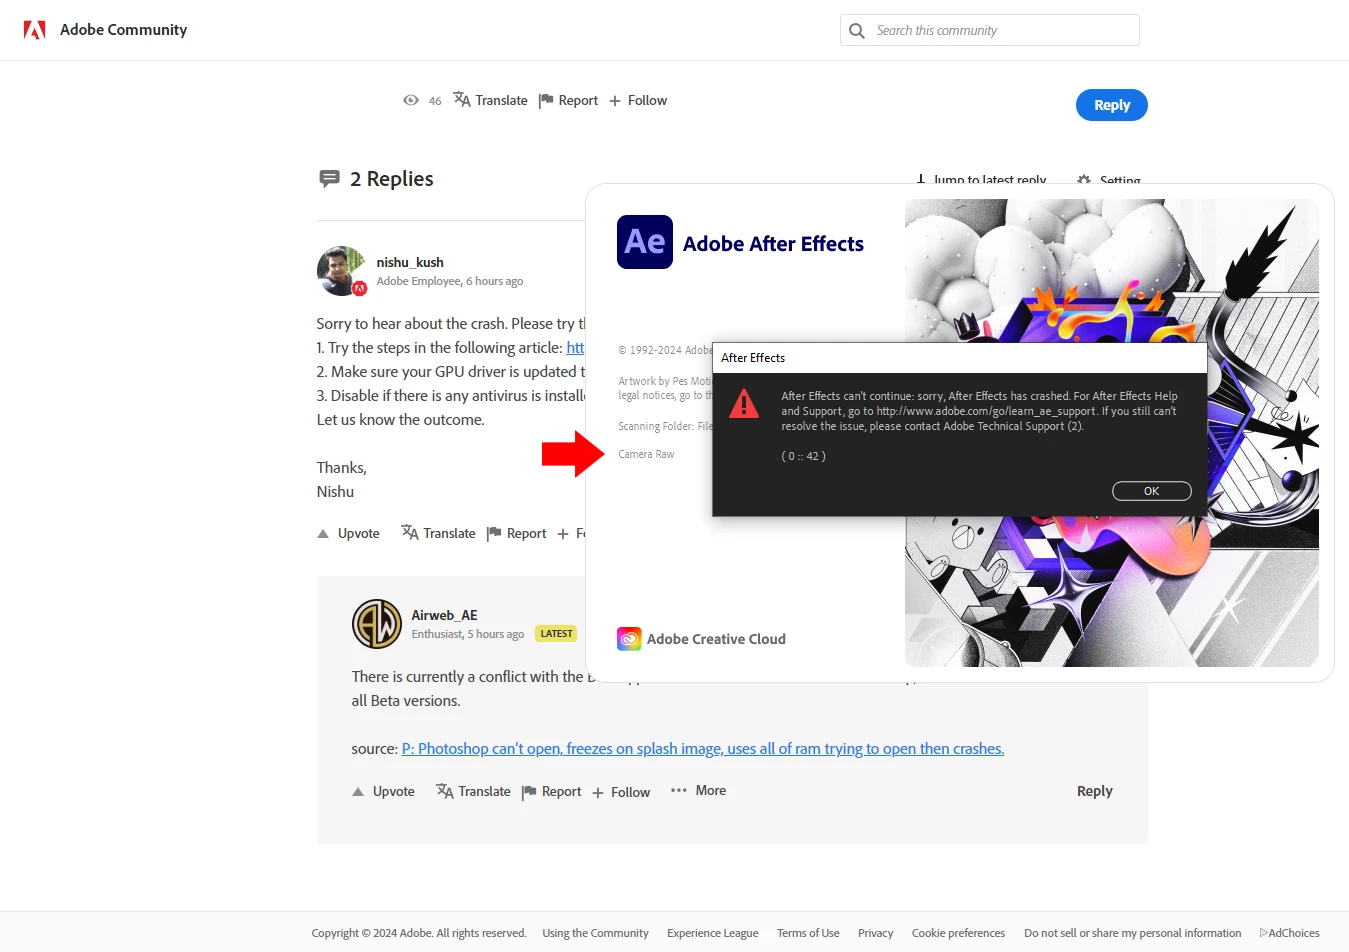This screenshot has height=952, width=1349.
Task: Click 'Enthusiast, 5 hours ago' text
Action: pos(468,634)
